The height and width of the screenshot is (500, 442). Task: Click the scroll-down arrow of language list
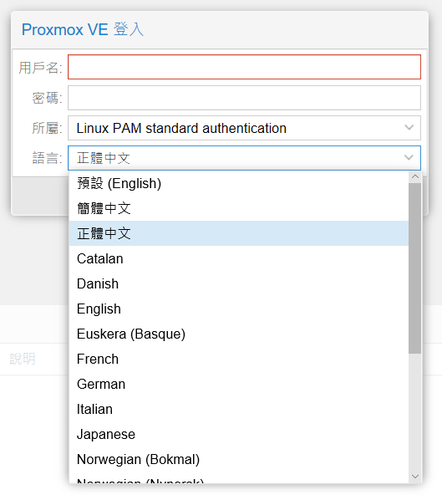pos(415,477)
